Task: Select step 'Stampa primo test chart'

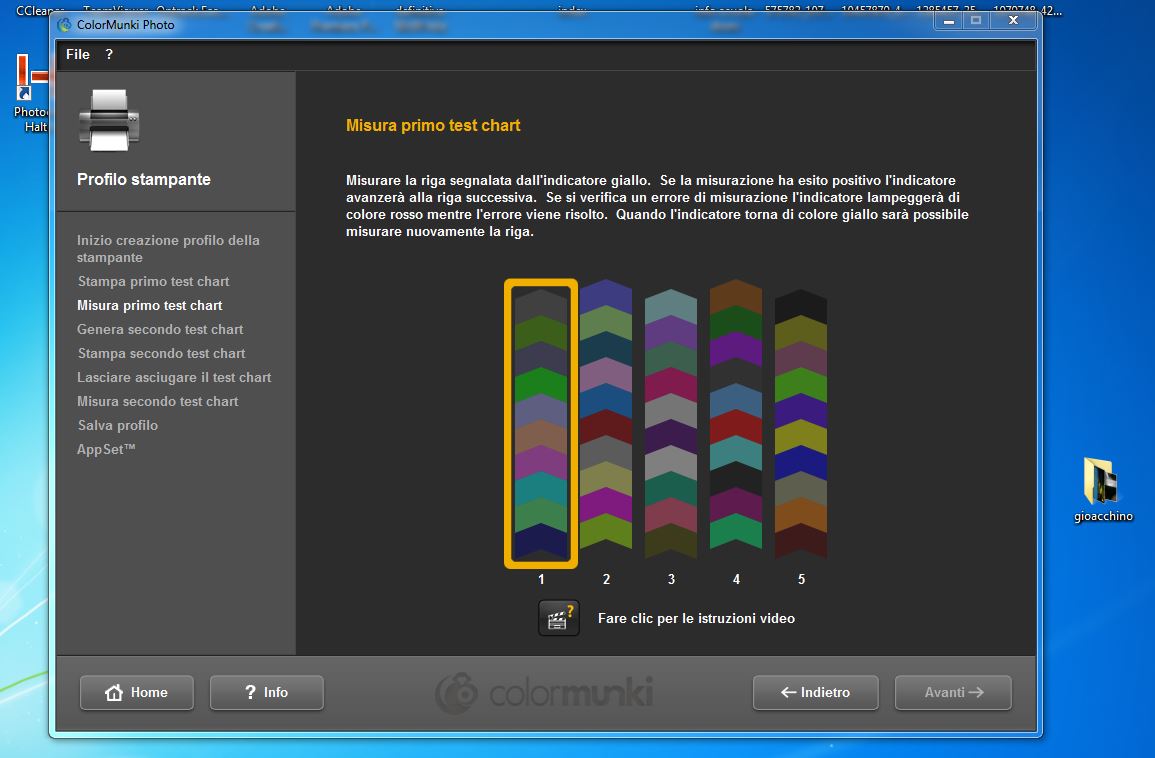Action: coord(153,281)
